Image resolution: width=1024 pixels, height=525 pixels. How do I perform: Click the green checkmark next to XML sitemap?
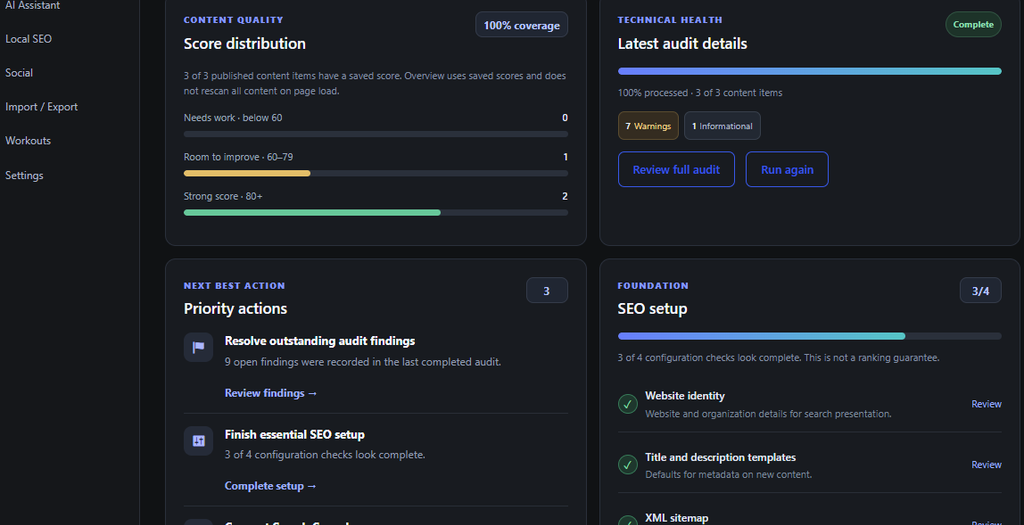(x=628, y=520)
